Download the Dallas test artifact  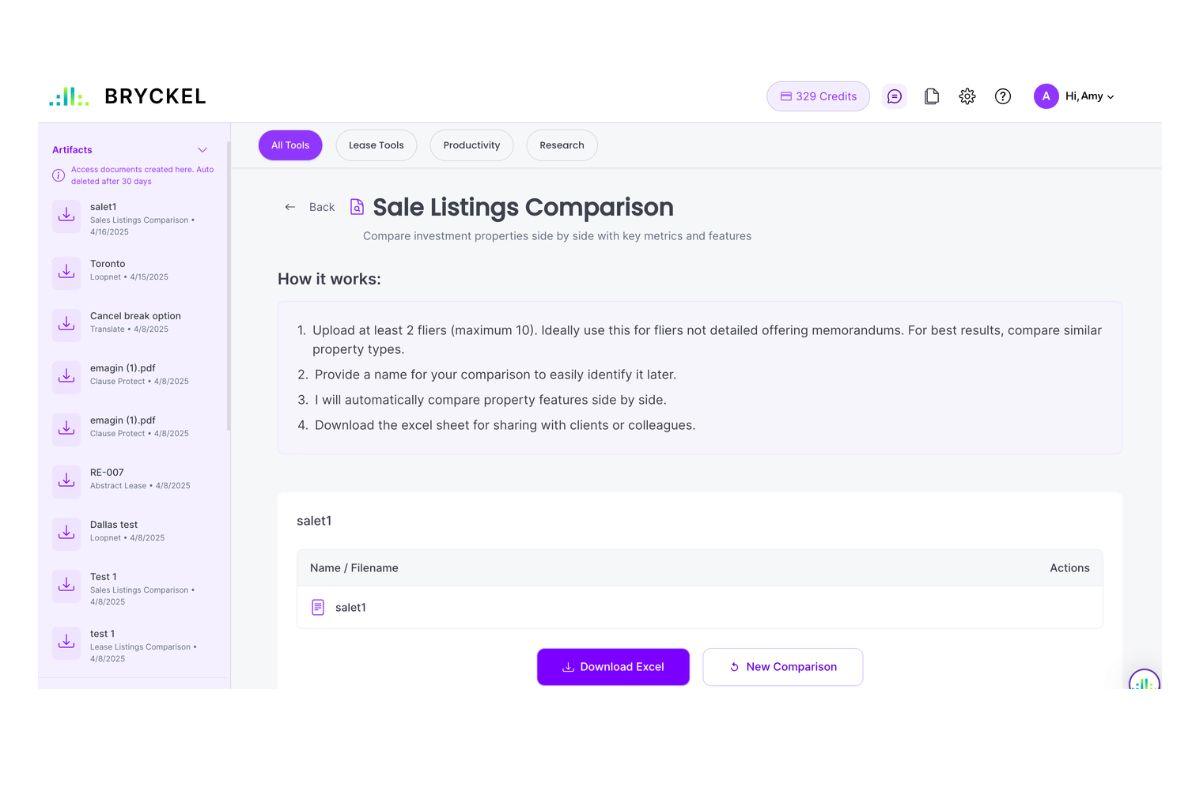pyautogui.click(x=66, y=532)
